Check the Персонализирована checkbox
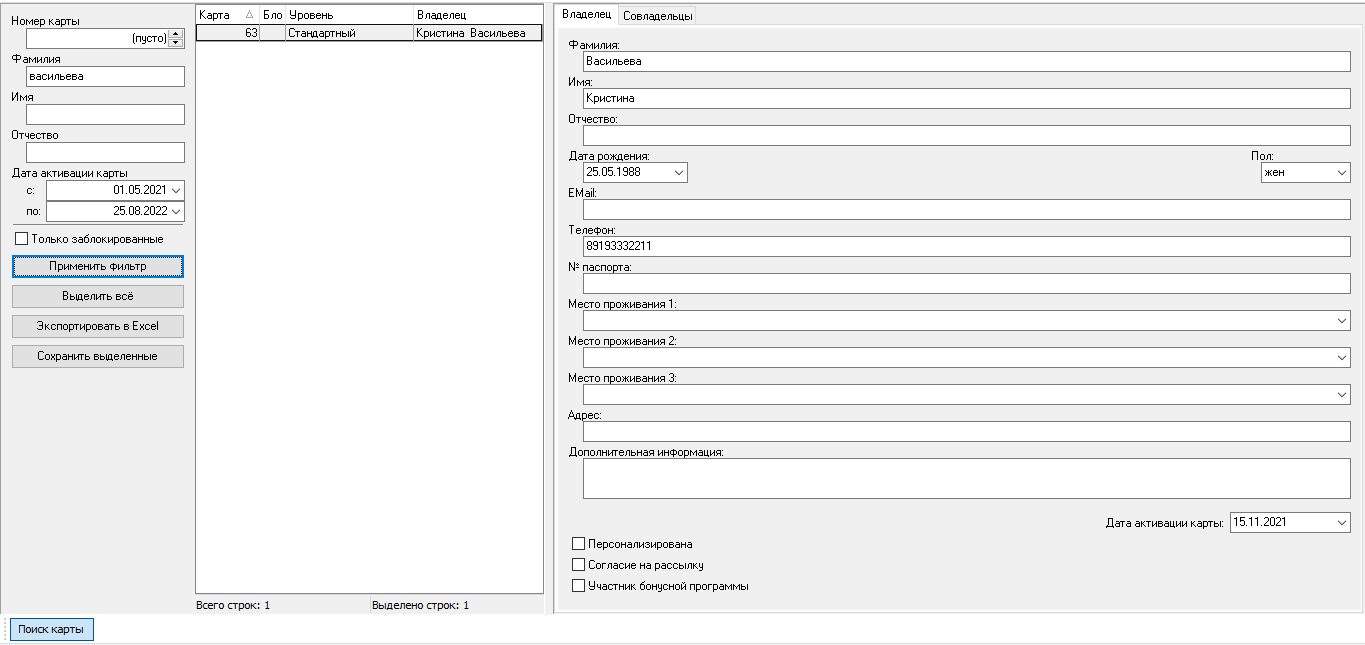The image size is (1365, 645). tap(578, 544)
